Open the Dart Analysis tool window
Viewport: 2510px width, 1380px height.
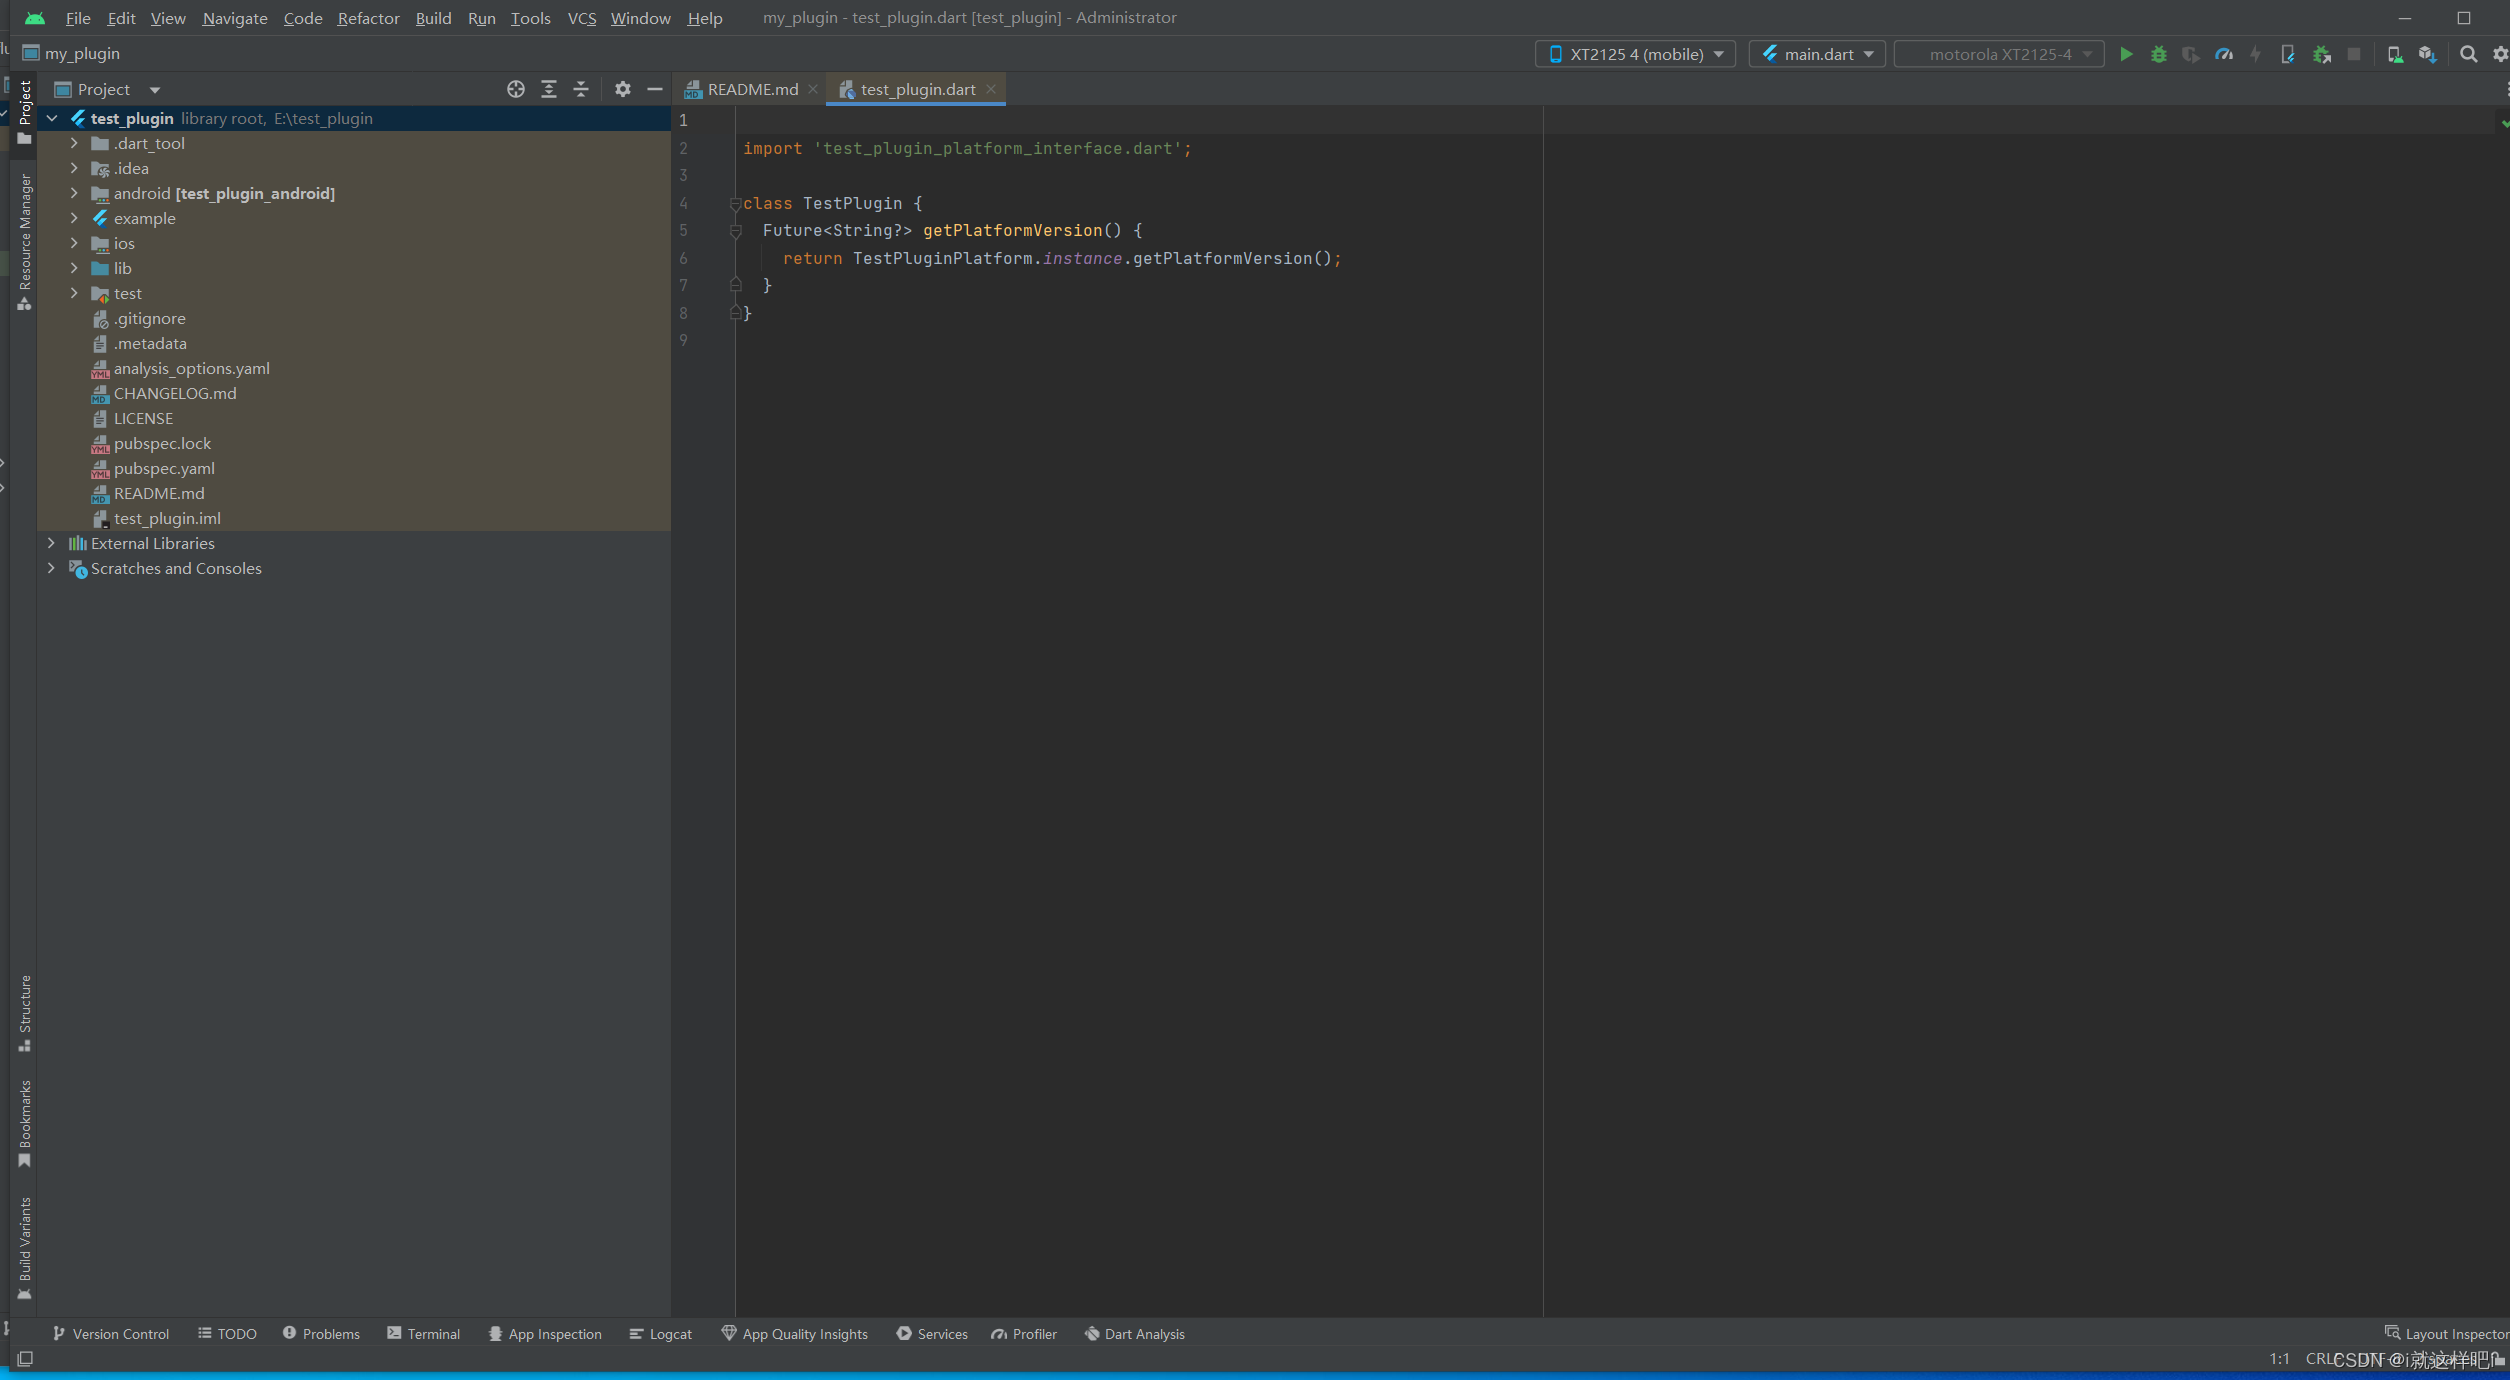(x=1135, y=1333)
